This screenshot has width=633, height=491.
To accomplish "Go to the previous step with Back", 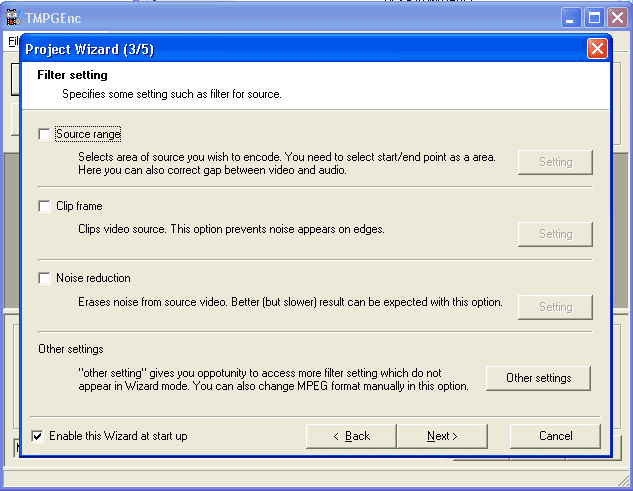I will pyautogui.click(x=351, y=436).
